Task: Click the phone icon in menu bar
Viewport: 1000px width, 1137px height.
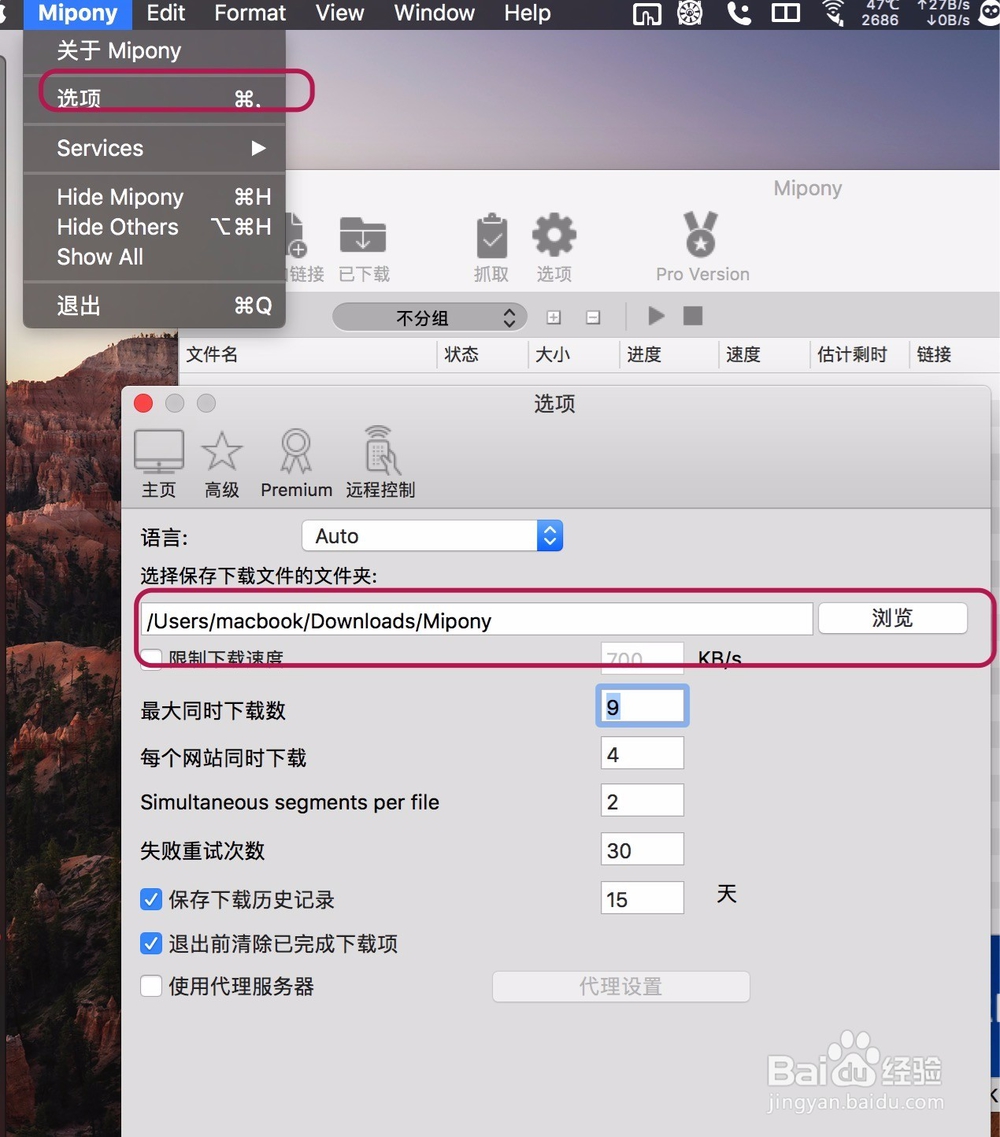Action: point(739,13)
